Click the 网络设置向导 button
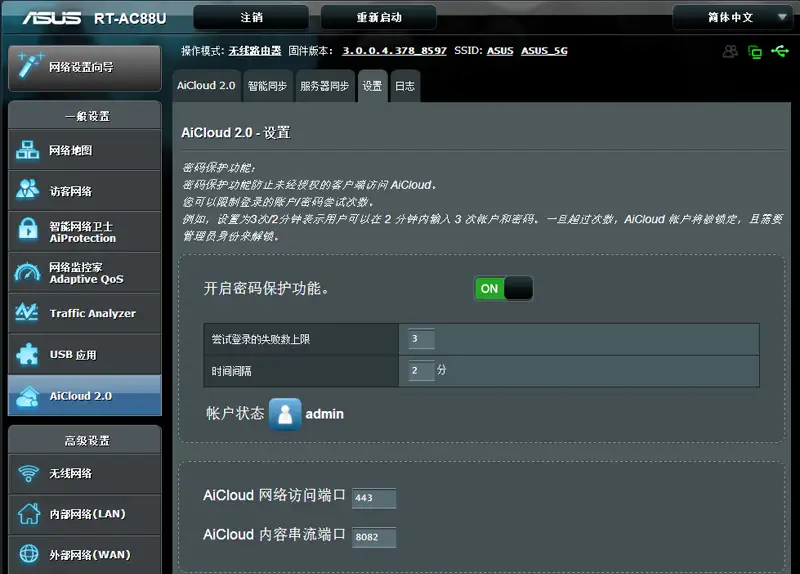The height and width of the screenshot is (574, 800). (85, 68)
